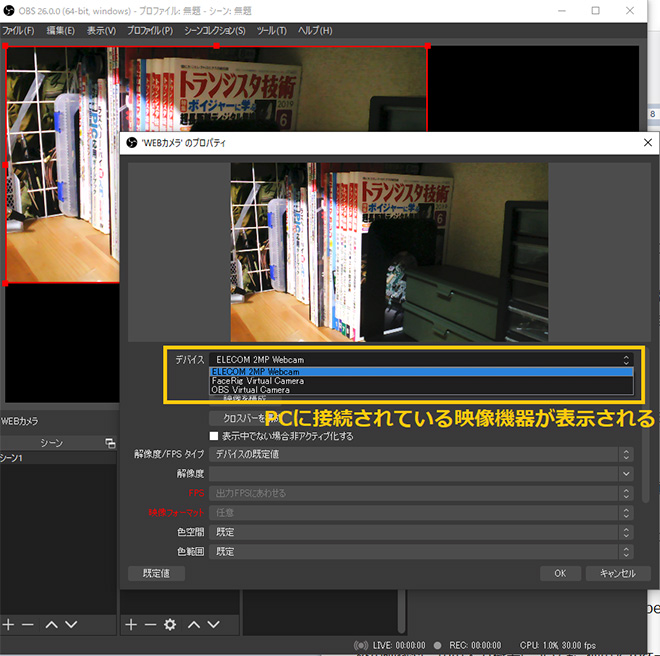Click the LIVE streaming status icon

pyautogui.click(x=361, y=645)
